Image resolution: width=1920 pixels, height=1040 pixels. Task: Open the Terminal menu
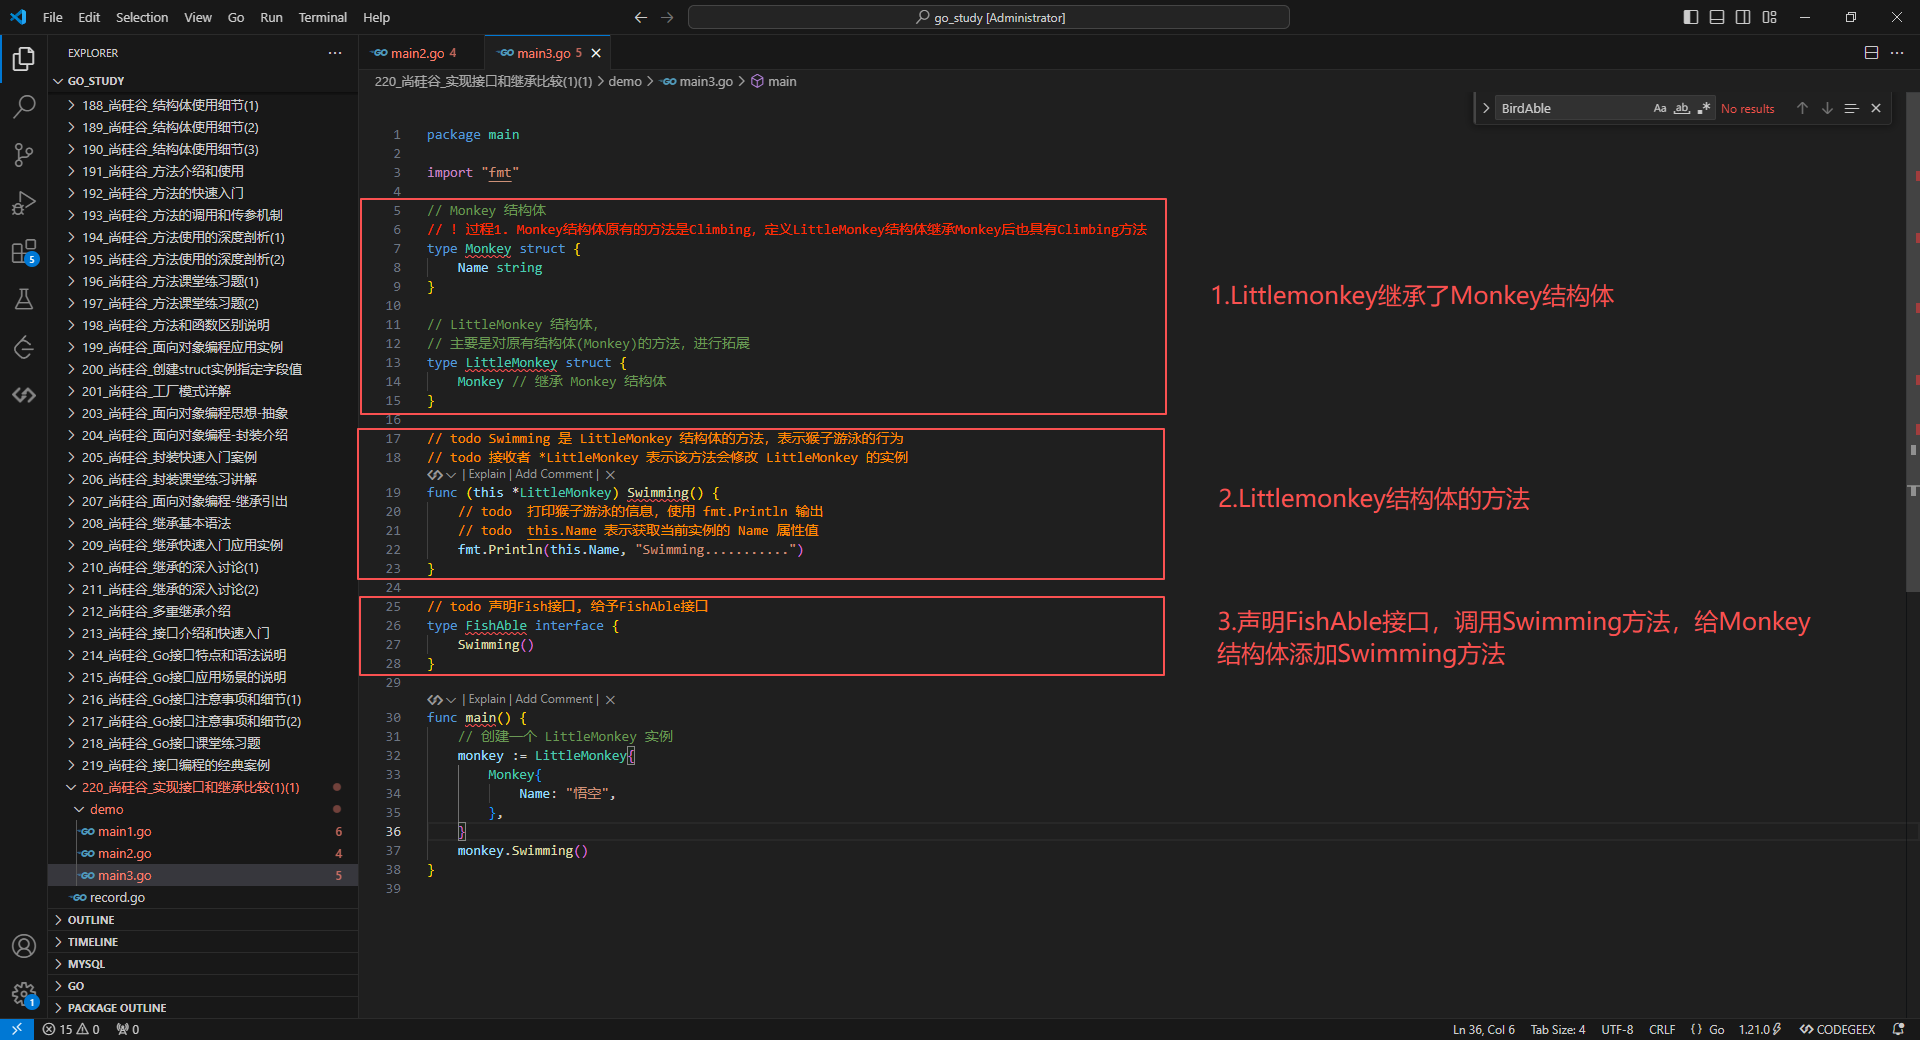[x=322, y=17]
